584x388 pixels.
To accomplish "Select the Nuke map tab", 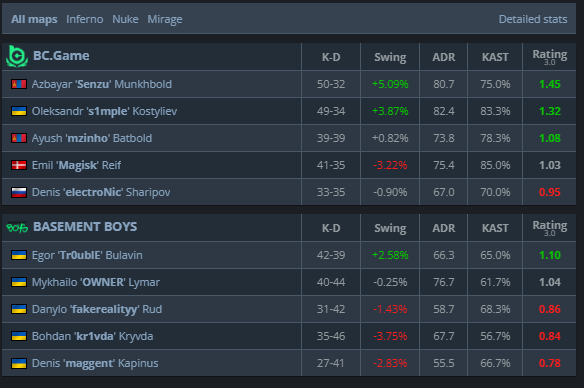I will pyautogui.click(x=125, y=19).
